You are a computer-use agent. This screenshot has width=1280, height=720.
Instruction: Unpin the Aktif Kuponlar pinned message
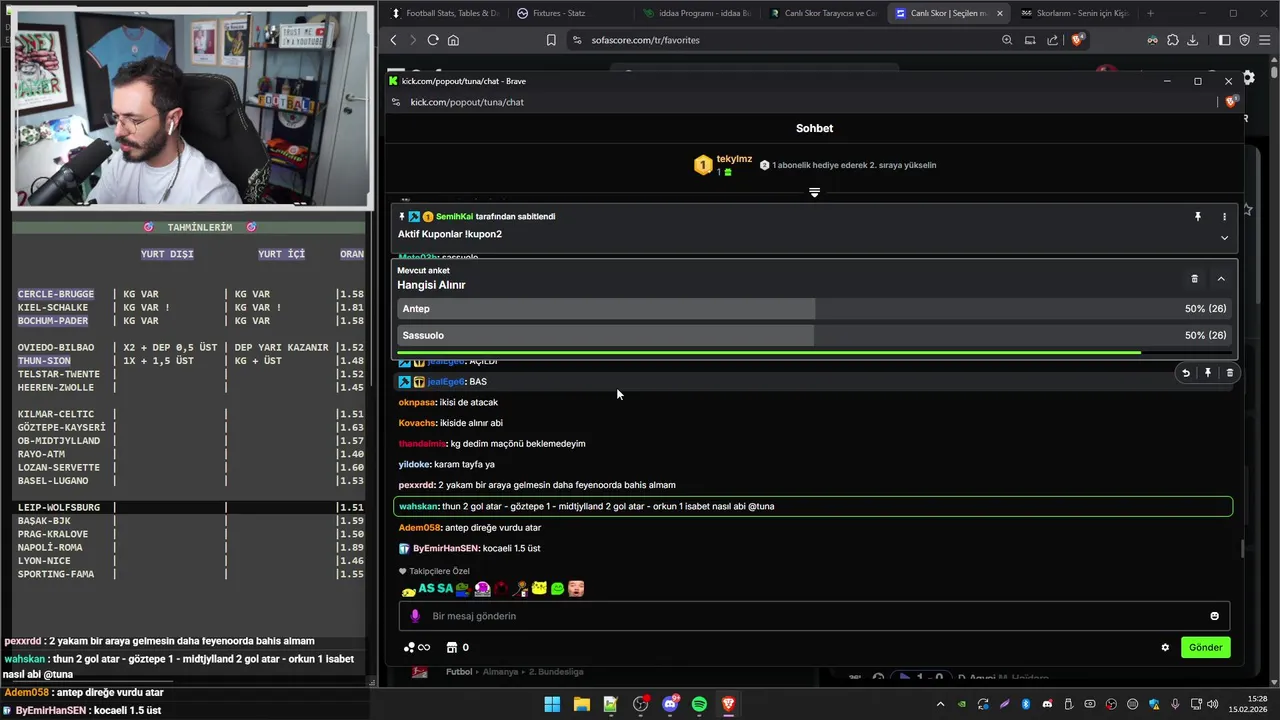click(x=1197, y=216)
